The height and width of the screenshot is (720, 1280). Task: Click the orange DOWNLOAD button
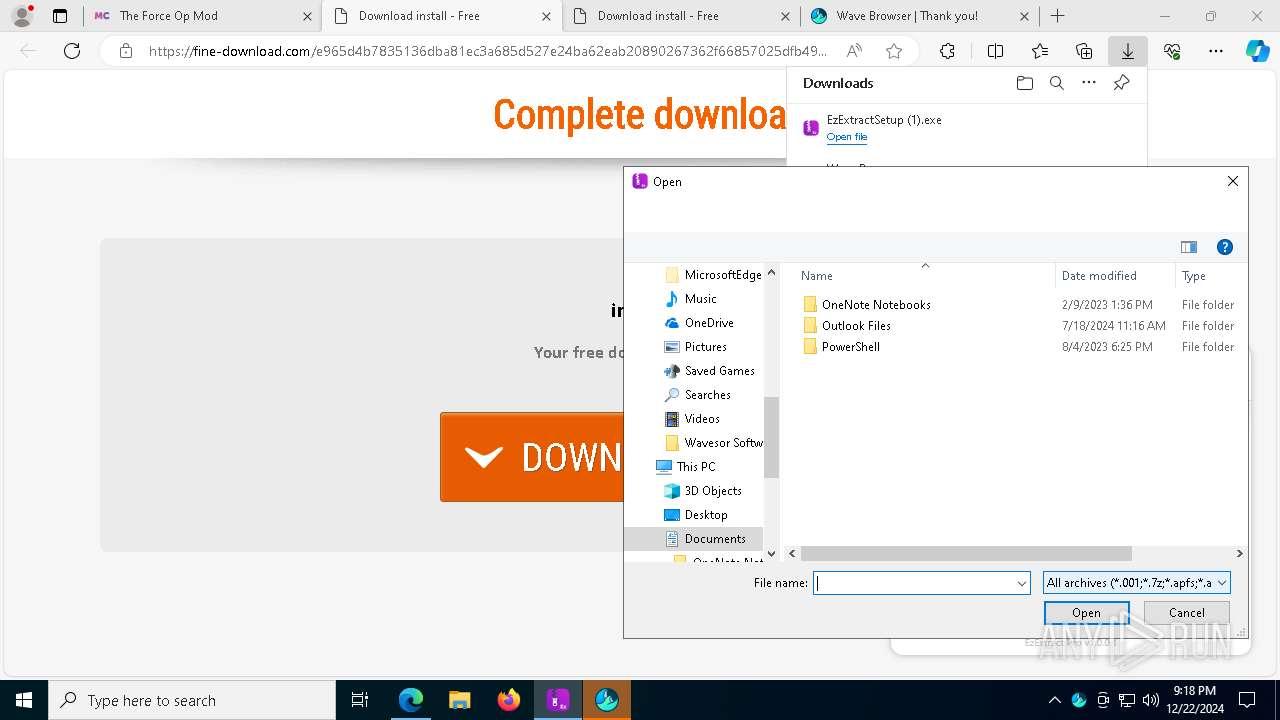tap(532, 457)
